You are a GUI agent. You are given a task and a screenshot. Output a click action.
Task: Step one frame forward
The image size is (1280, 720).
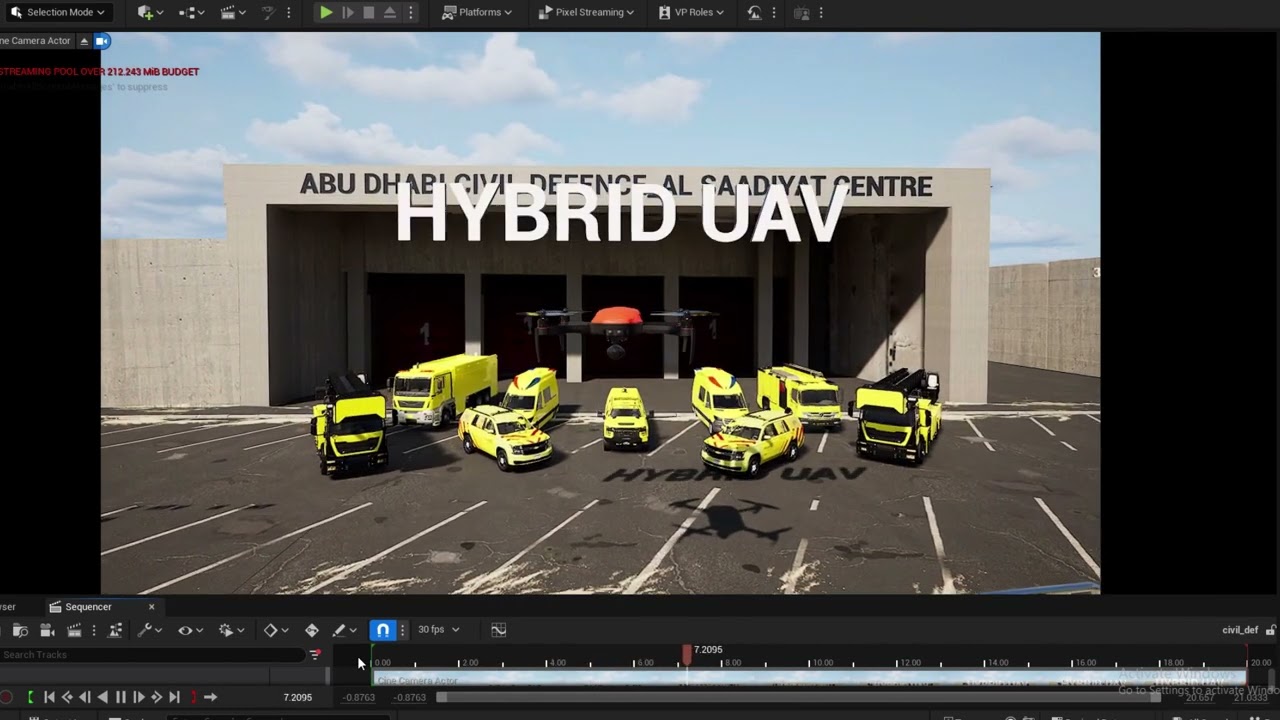pyautogui.click(x=138, y=697)
